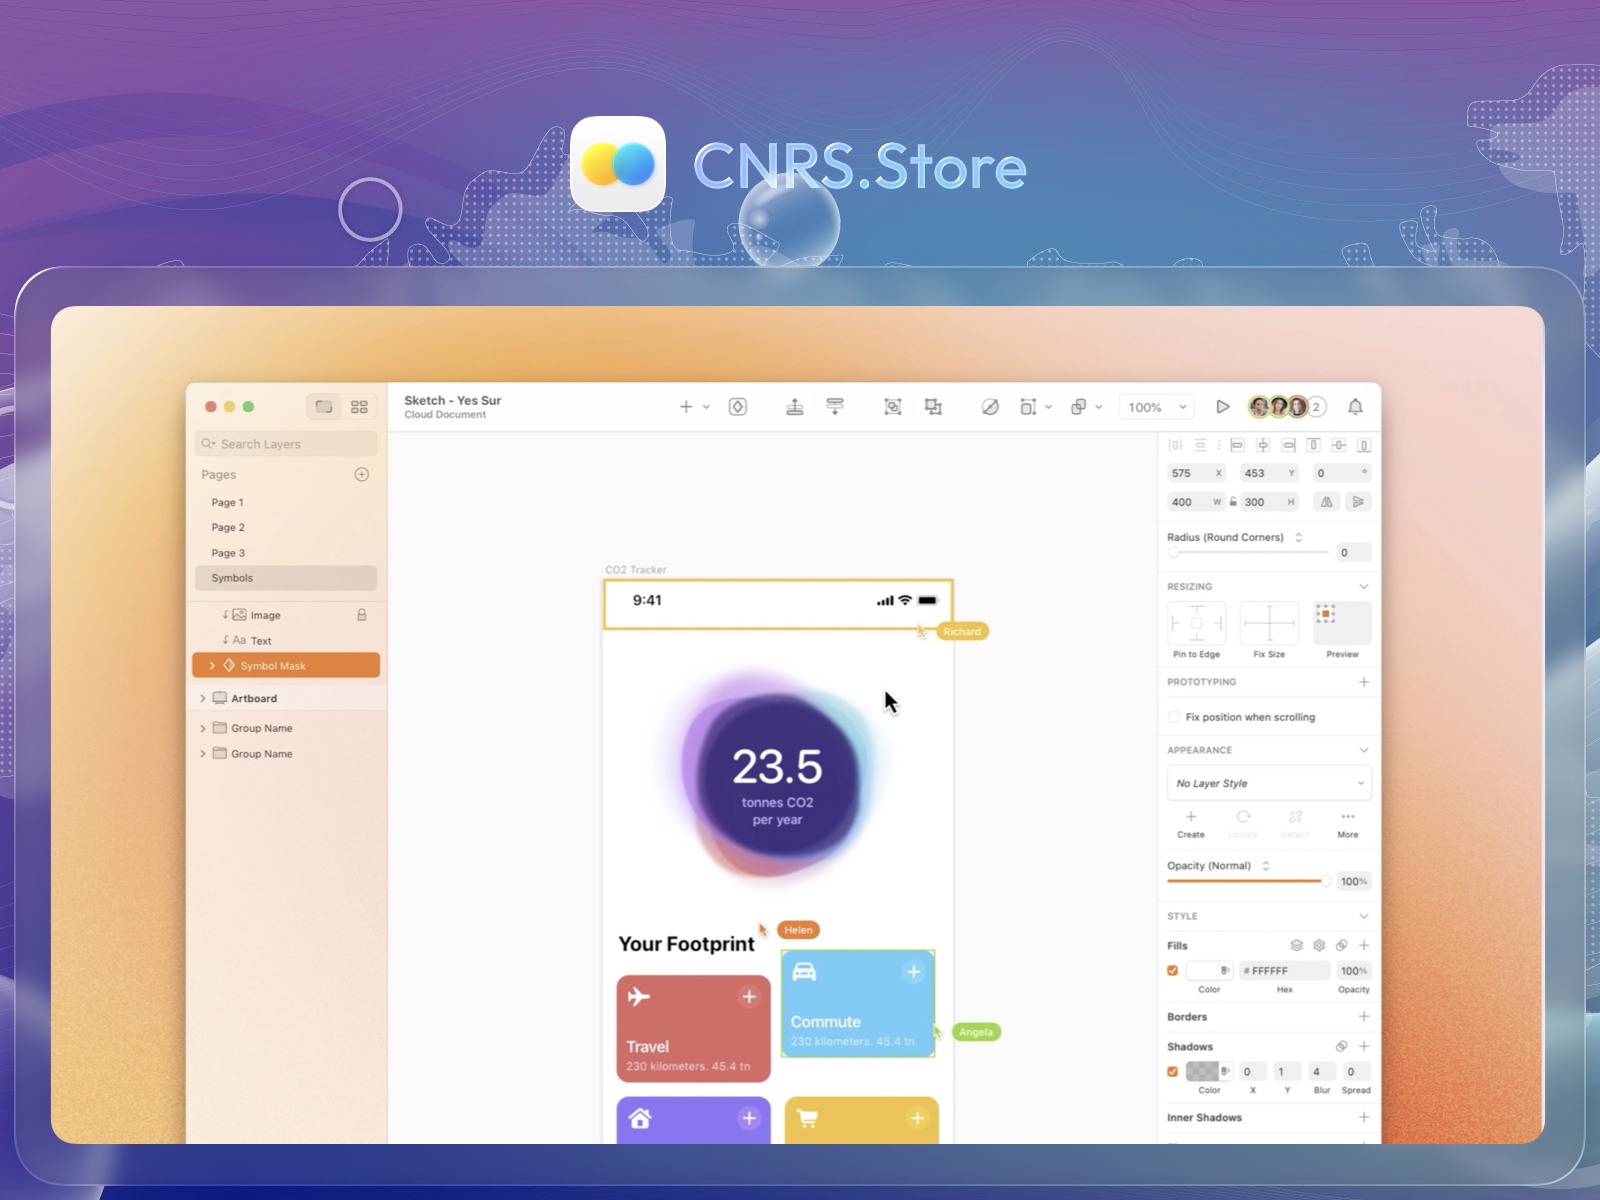Screen dimensions: 1600x1200
Task: Click the notifications bell icon
Action: 1355,407
